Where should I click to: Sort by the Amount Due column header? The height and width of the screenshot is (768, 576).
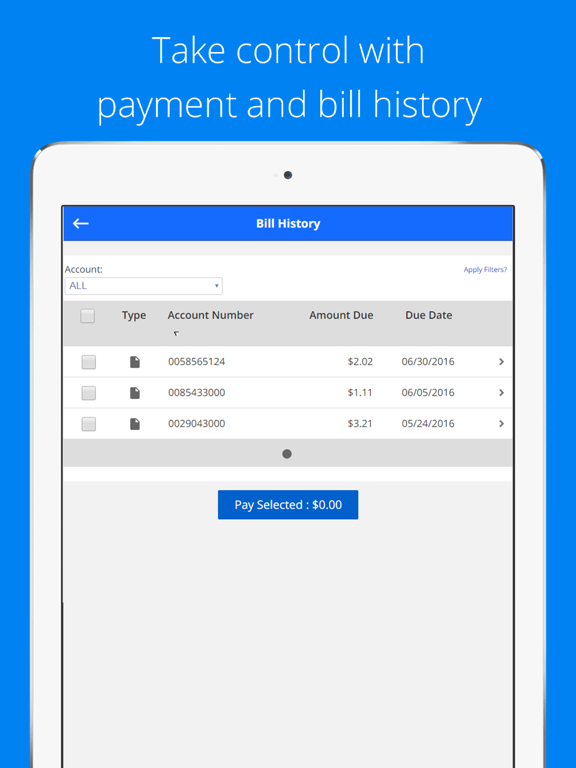tap(341, 315)
